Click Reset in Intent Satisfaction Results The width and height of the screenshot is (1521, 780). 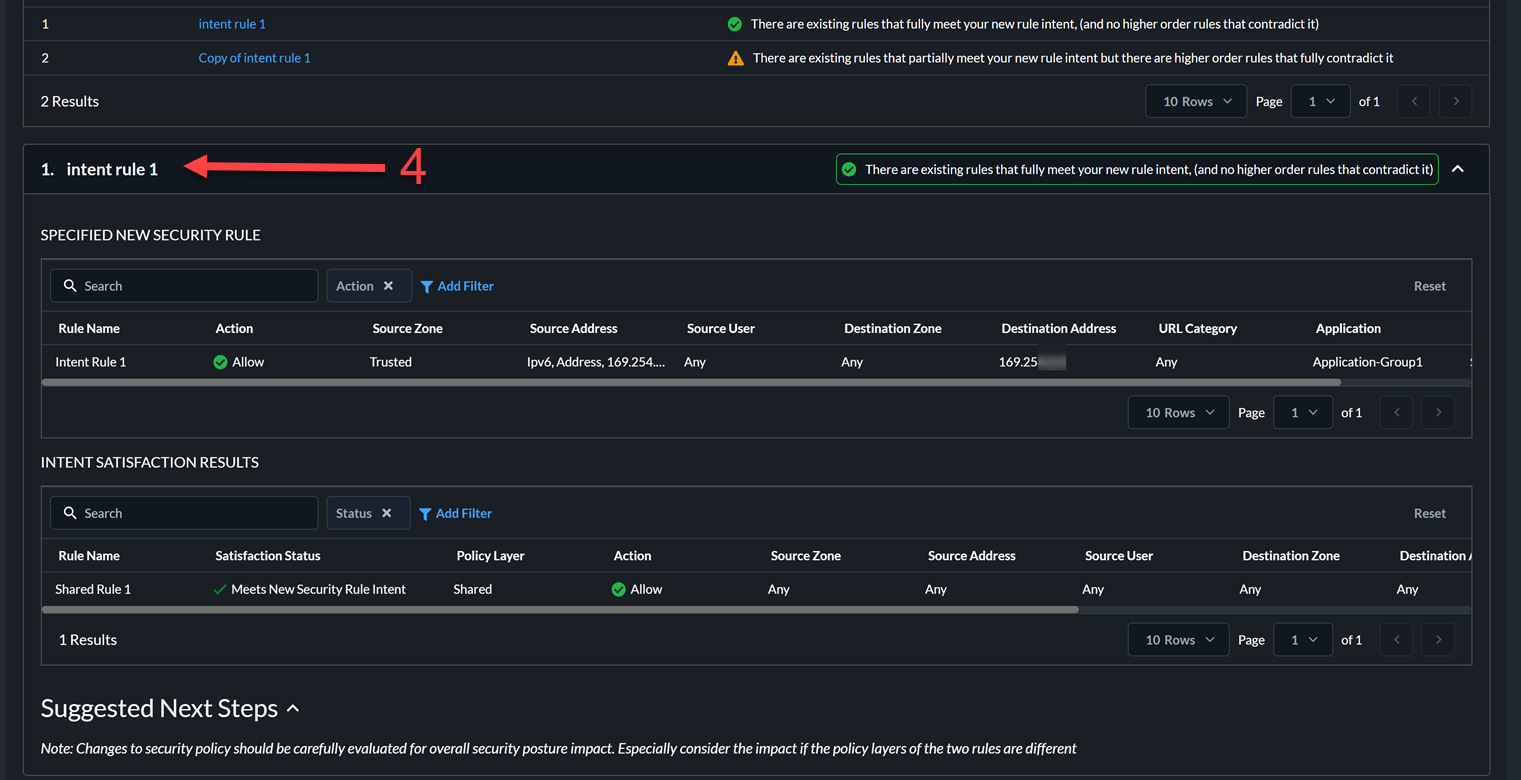click(x=1429, y=513)
